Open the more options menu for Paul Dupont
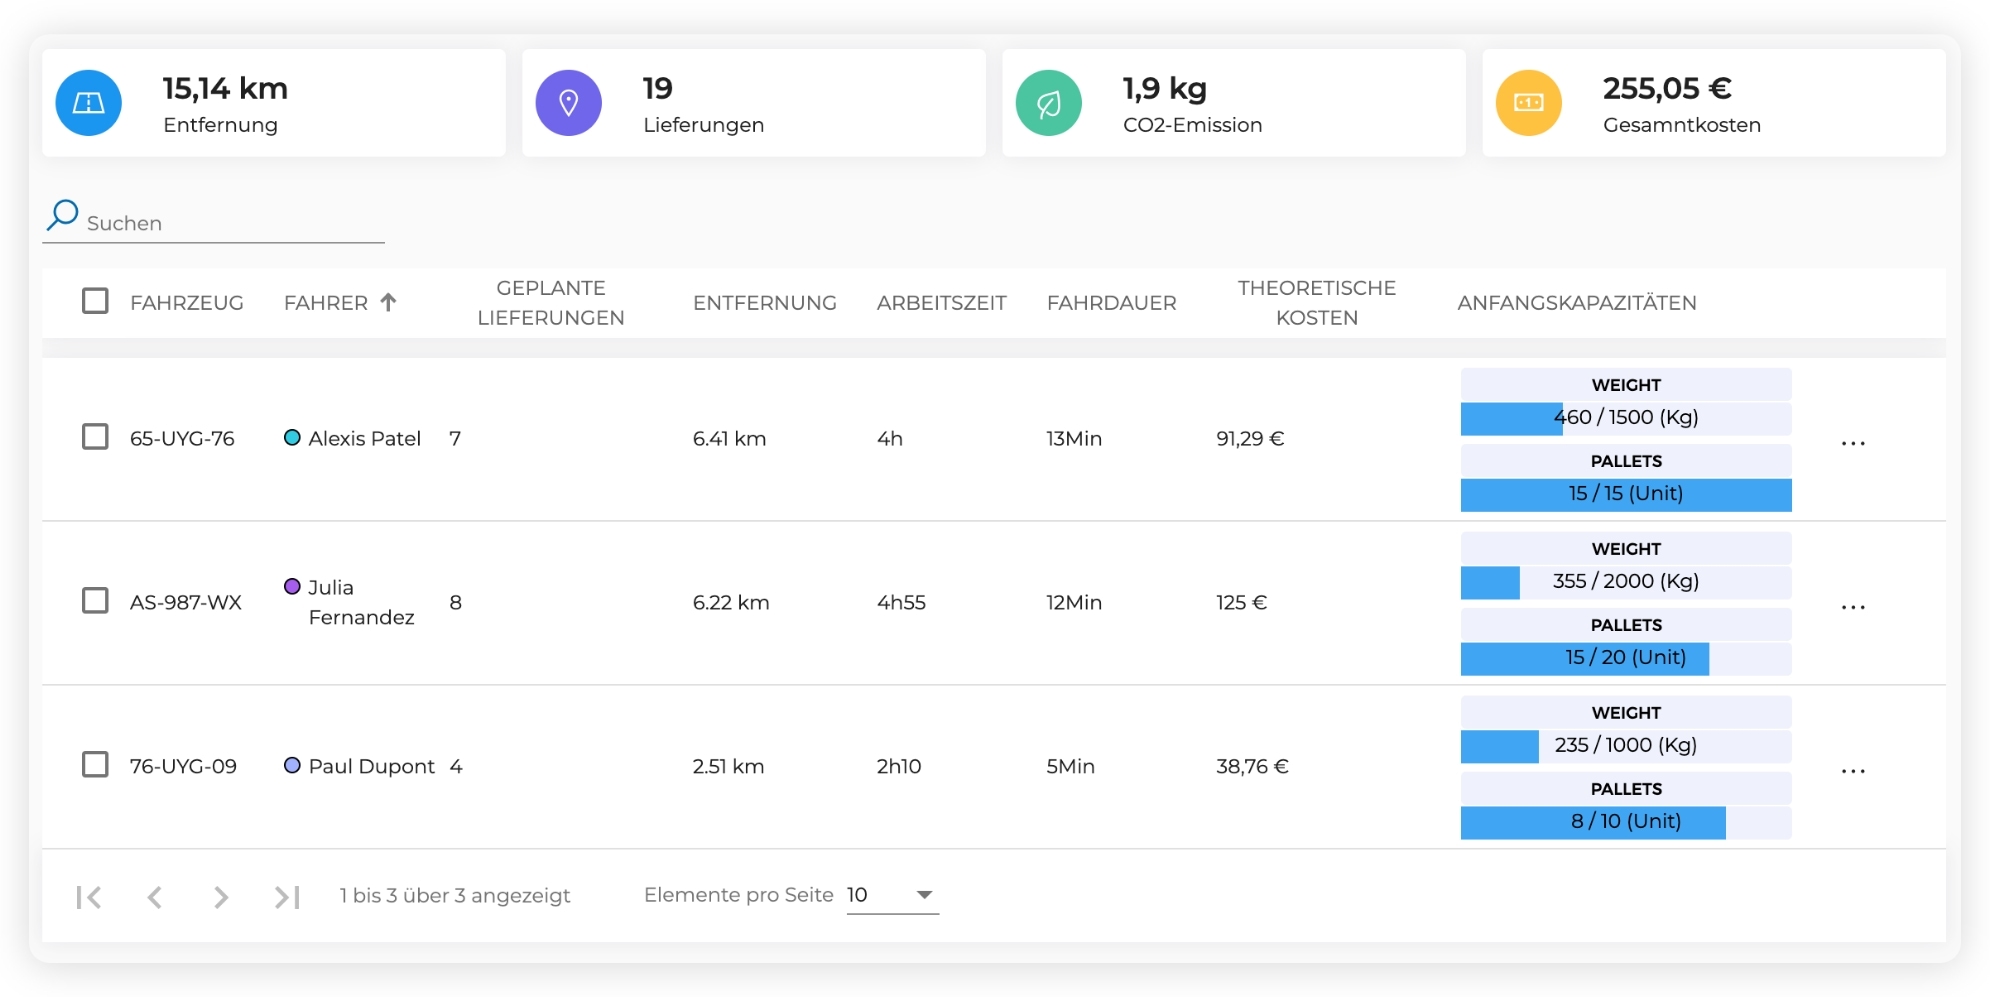The image size is (1990, 997). pos(1853,771)
